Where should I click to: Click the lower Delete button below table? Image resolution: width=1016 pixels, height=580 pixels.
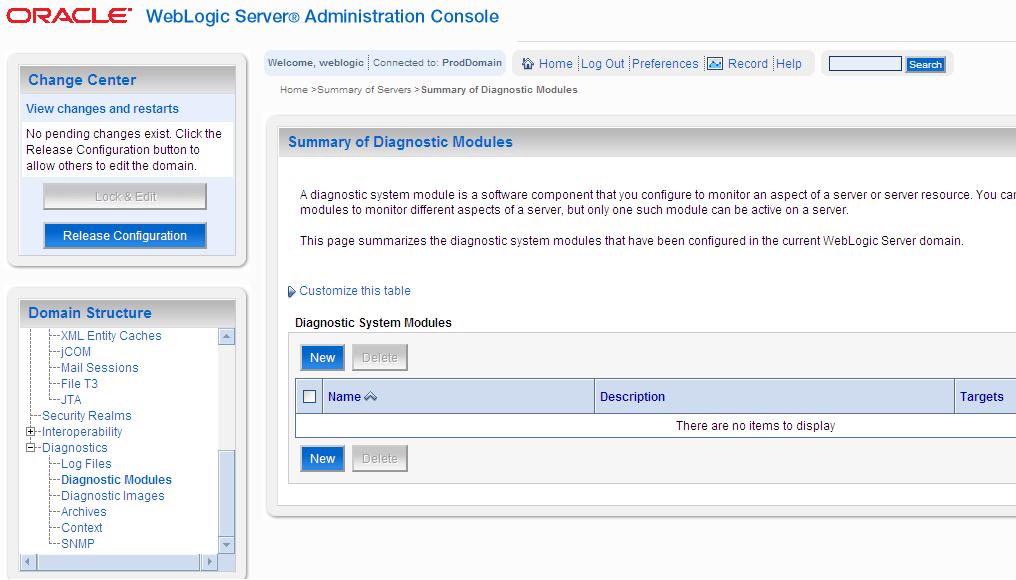pos(380,459)
